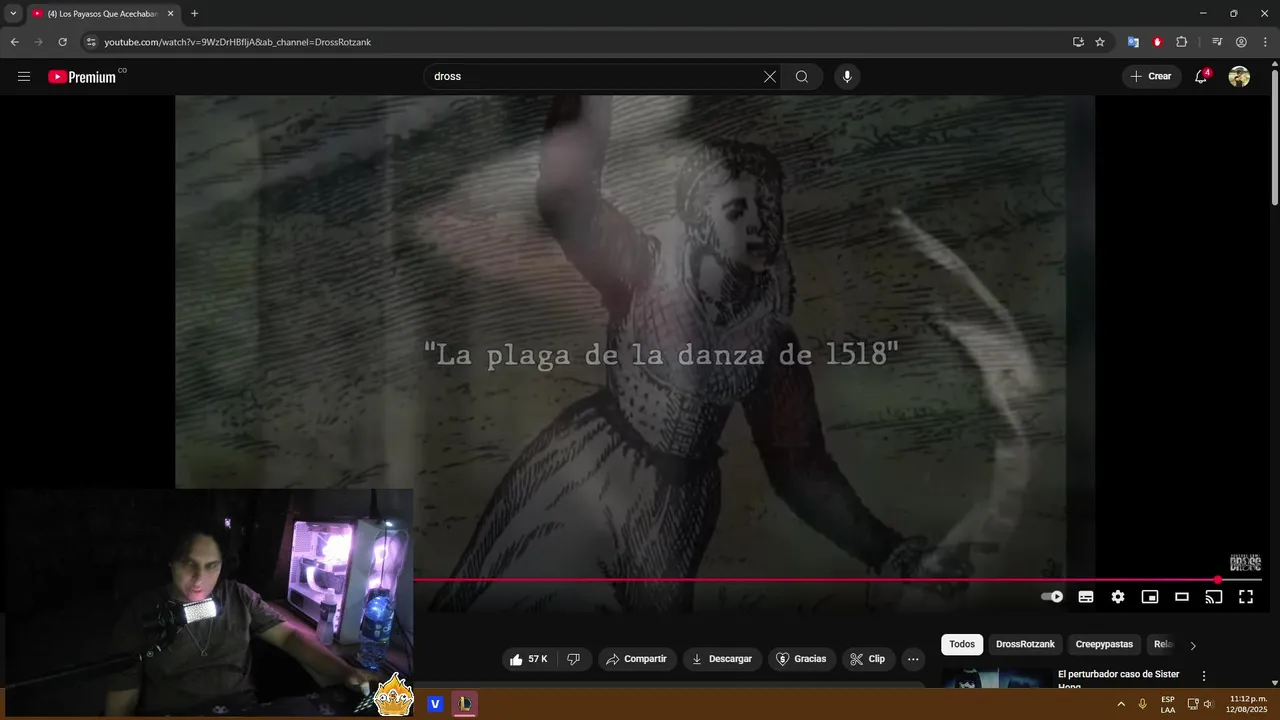Open the League of Legends taskbar app

click(x=465, y=704)
